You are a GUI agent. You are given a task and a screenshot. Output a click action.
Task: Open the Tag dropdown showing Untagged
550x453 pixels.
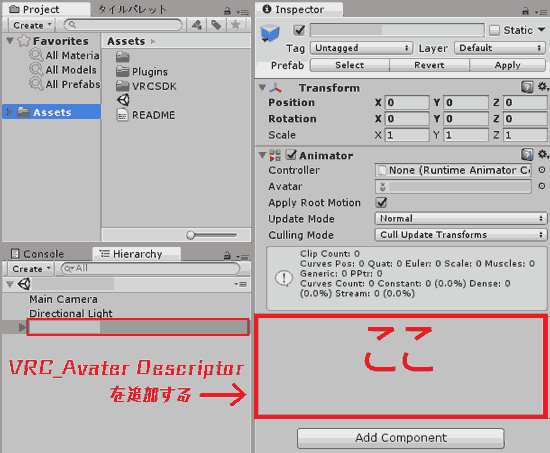(361, 48)
